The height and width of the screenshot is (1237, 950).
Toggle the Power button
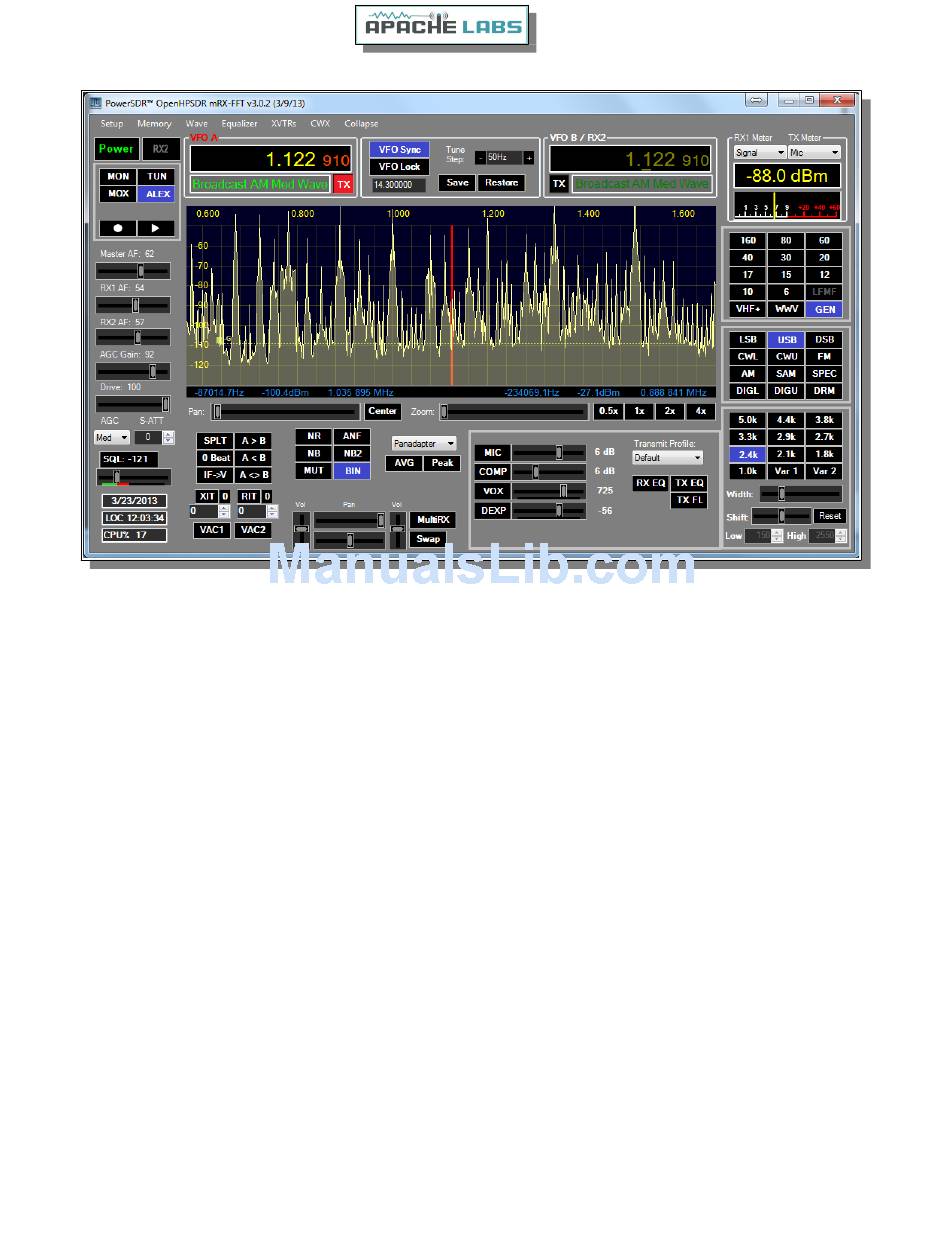point(116,149)
